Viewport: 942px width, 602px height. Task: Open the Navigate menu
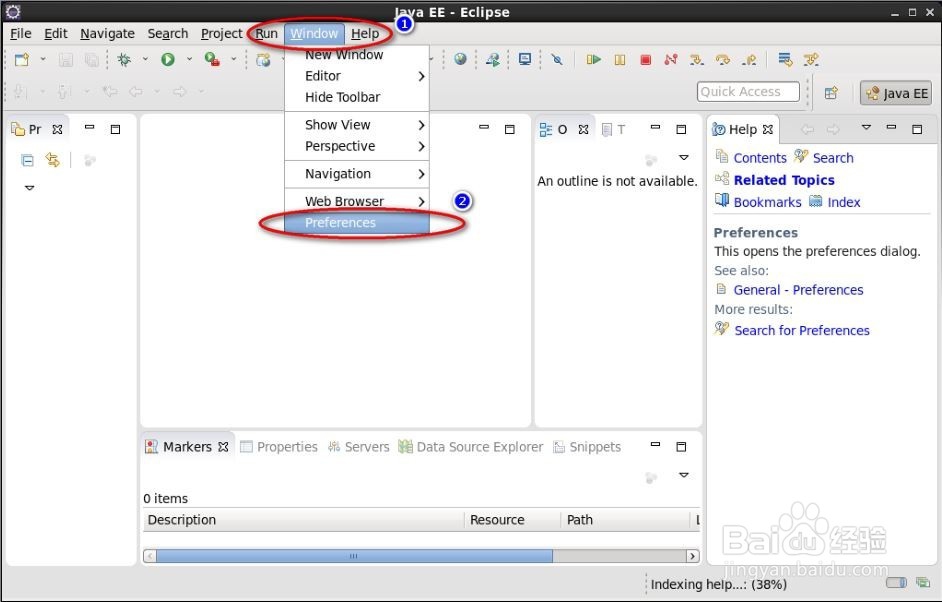(x=108, y=34)
